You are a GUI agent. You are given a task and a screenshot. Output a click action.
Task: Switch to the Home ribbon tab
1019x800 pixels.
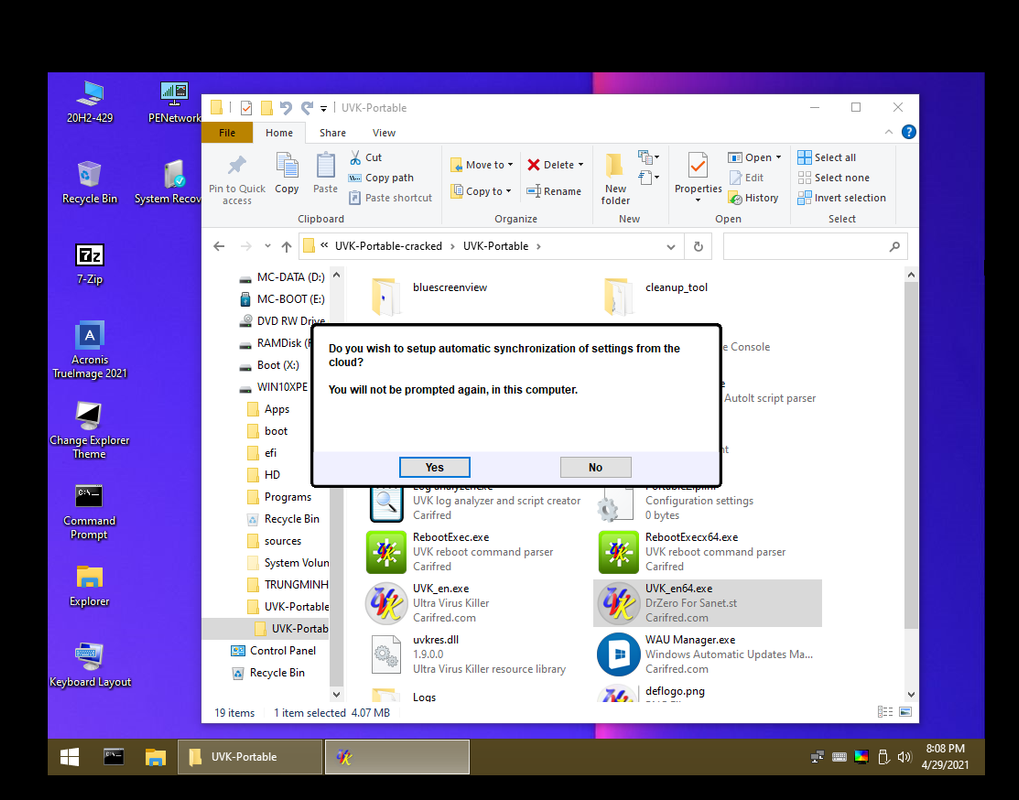pyautogui.click(x=279, y=133)
